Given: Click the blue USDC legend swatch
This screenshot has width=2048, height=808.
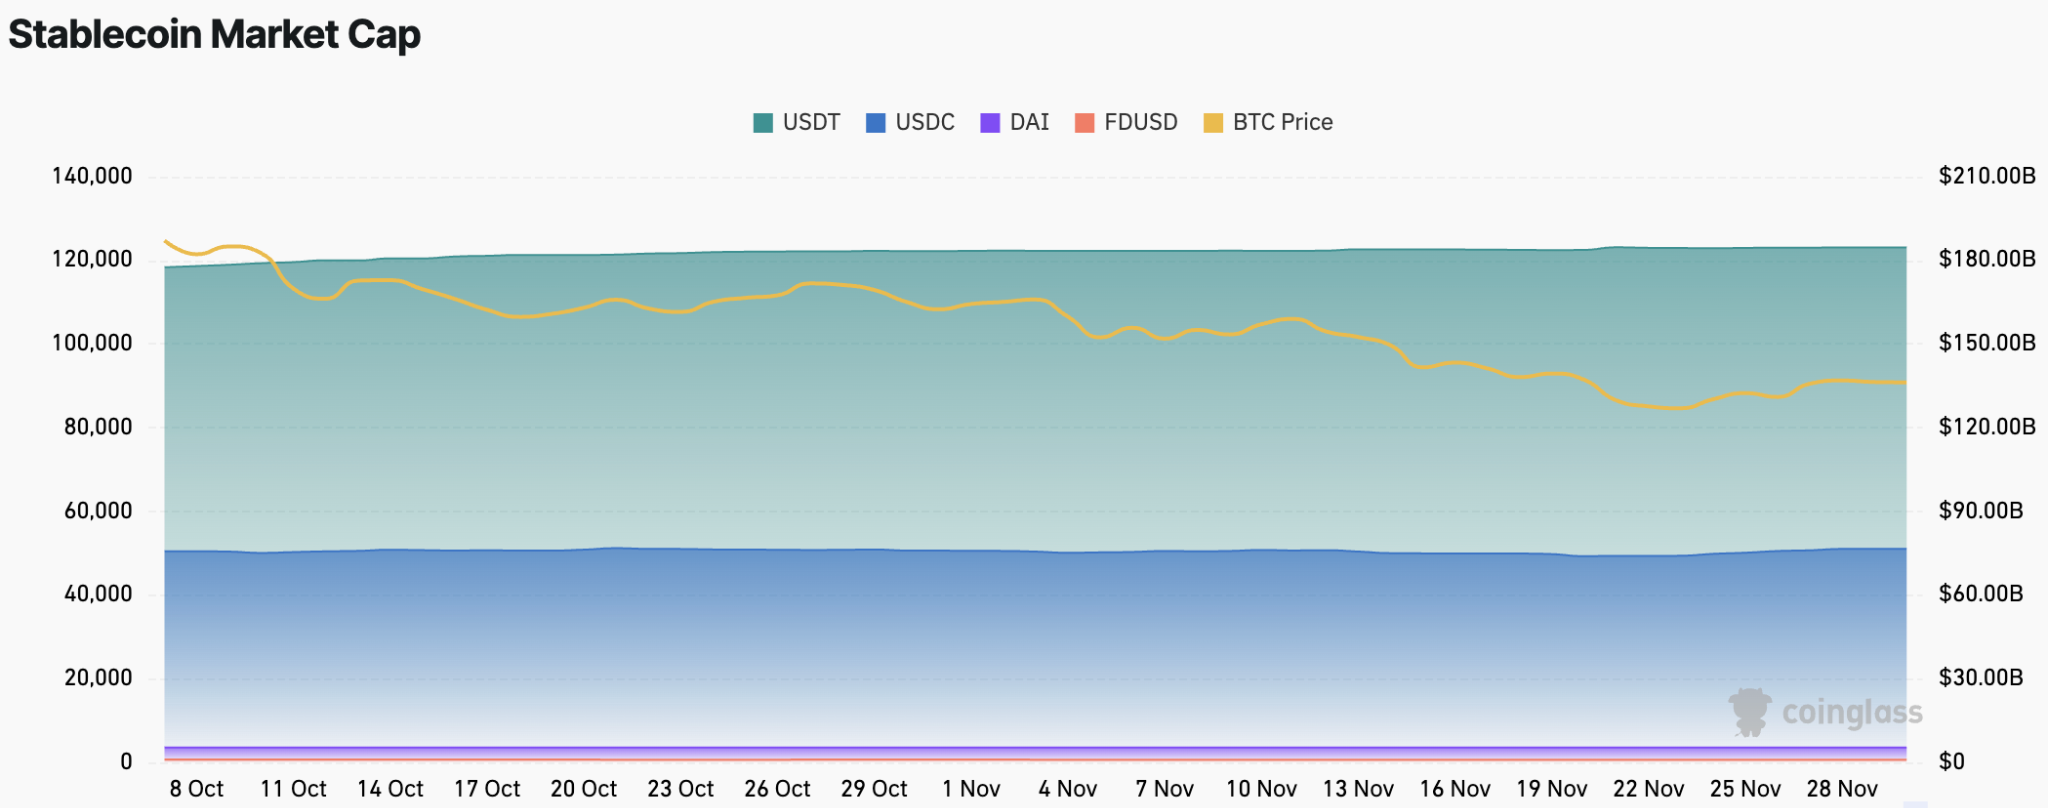Looking at the screenshot, I should coord(876,123).
